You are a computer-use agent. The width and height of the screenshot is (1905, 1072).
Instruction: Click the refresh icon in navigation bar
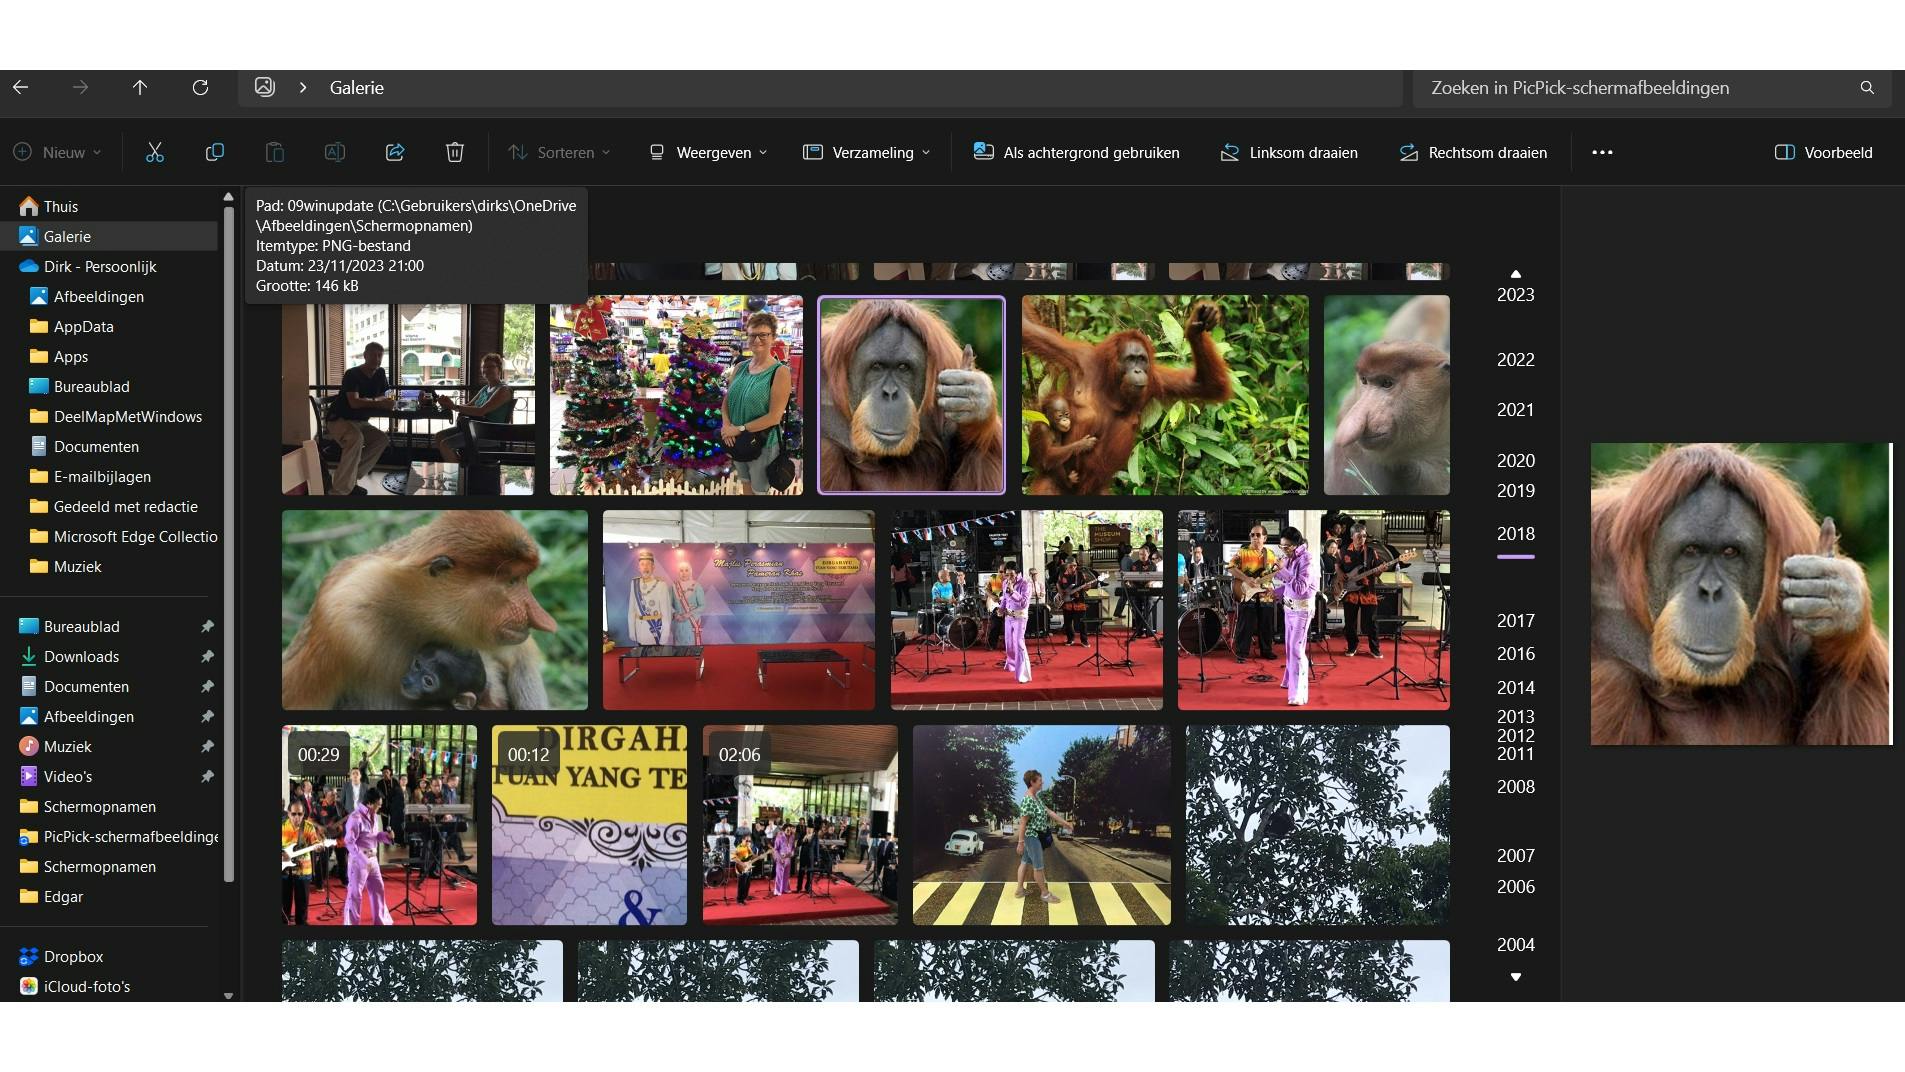[x=200, y=88]
